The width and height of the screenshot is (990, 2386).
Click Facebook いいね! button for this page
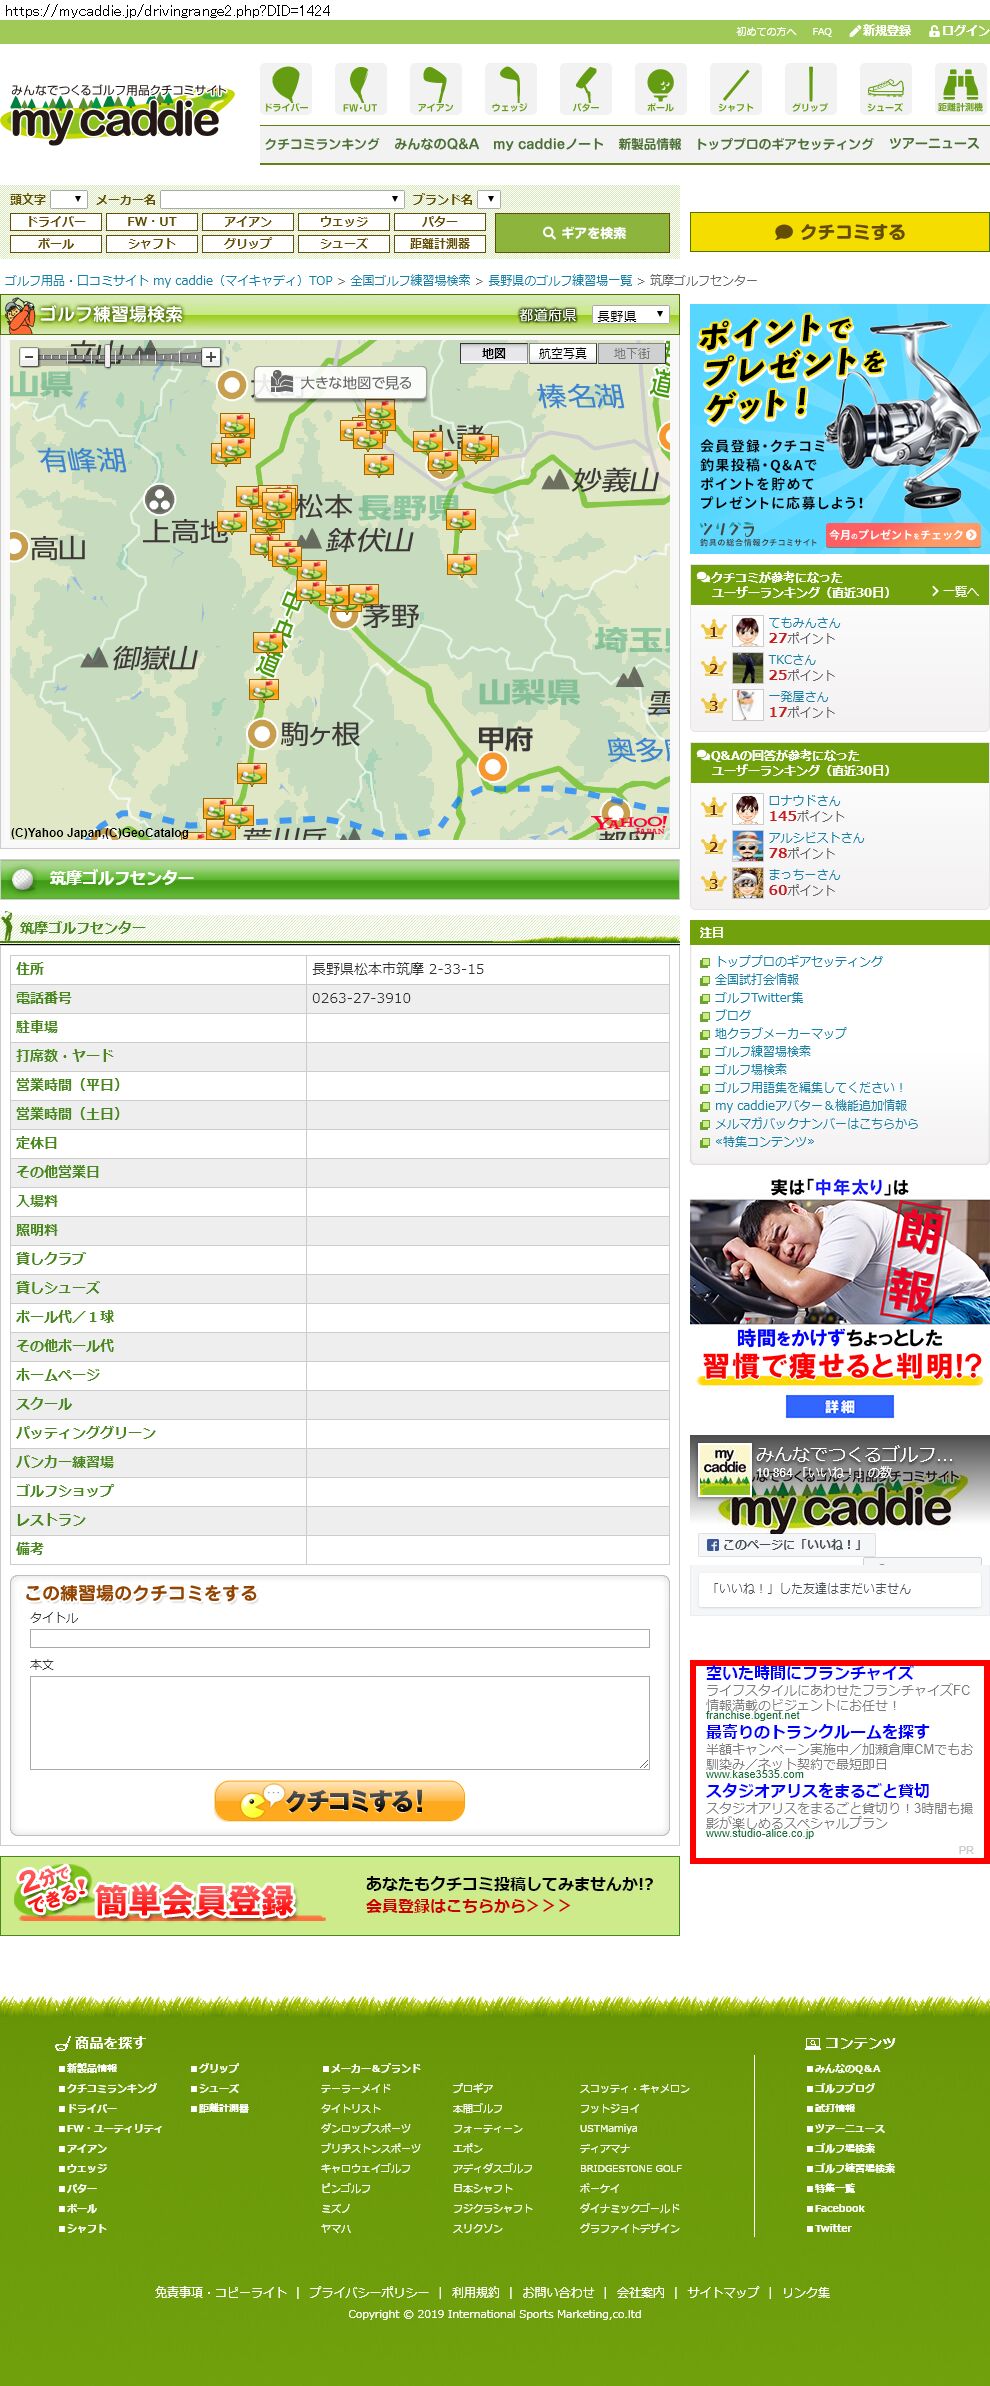tap(786, 1544)
